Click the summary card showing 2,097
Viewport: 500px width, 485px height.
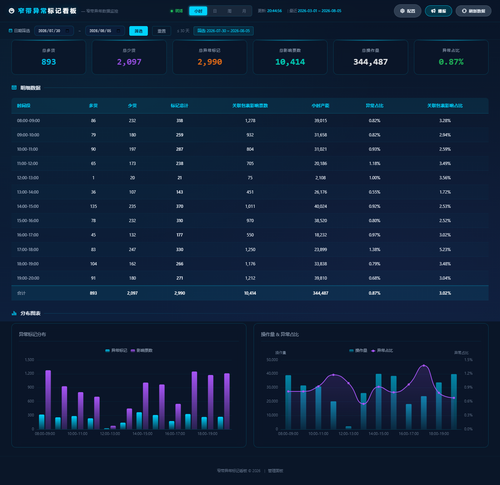tap(129, 57)
